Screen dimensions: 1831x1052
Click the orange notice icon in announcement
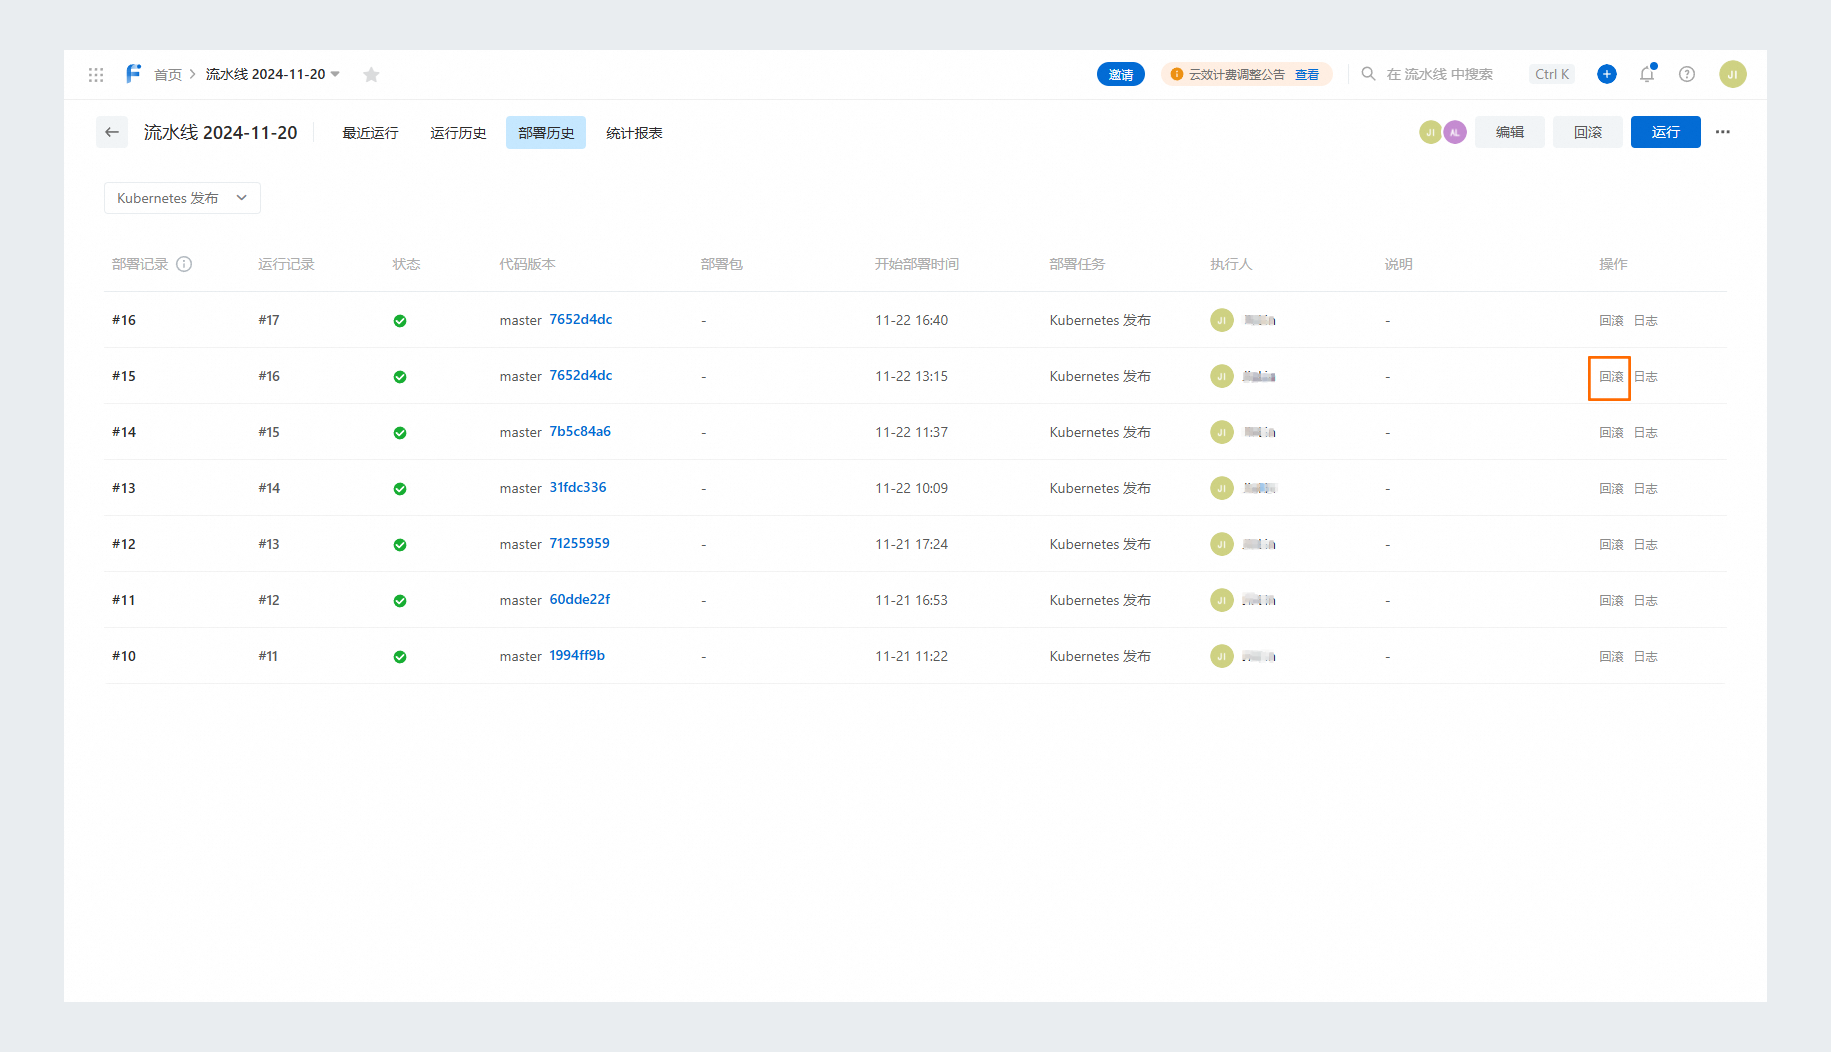[1177, 75]
